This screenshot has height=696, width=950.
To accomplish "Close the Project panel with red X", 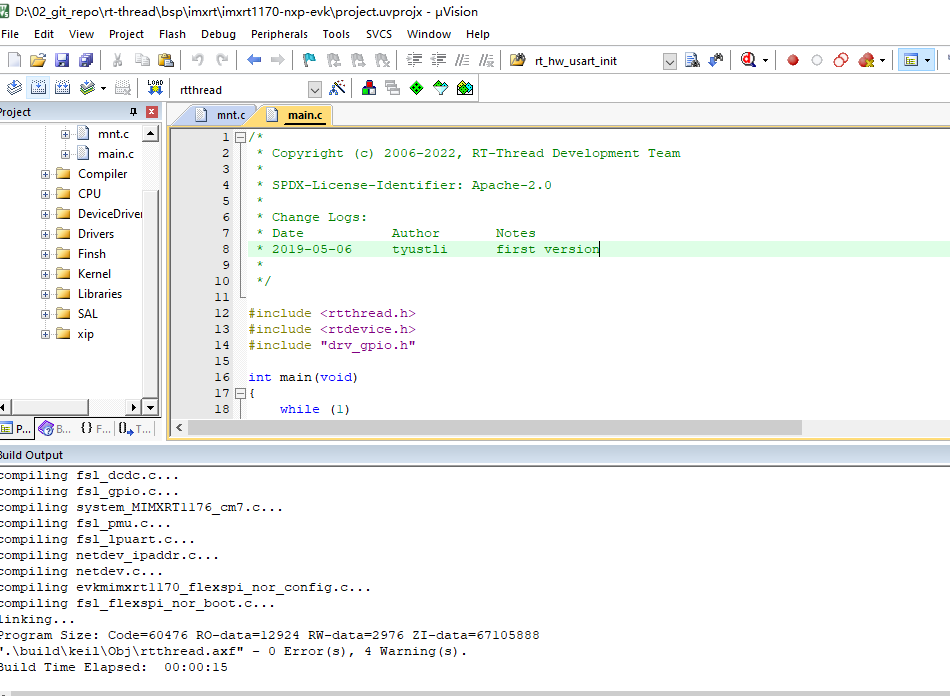I will [x=152, y=112].
